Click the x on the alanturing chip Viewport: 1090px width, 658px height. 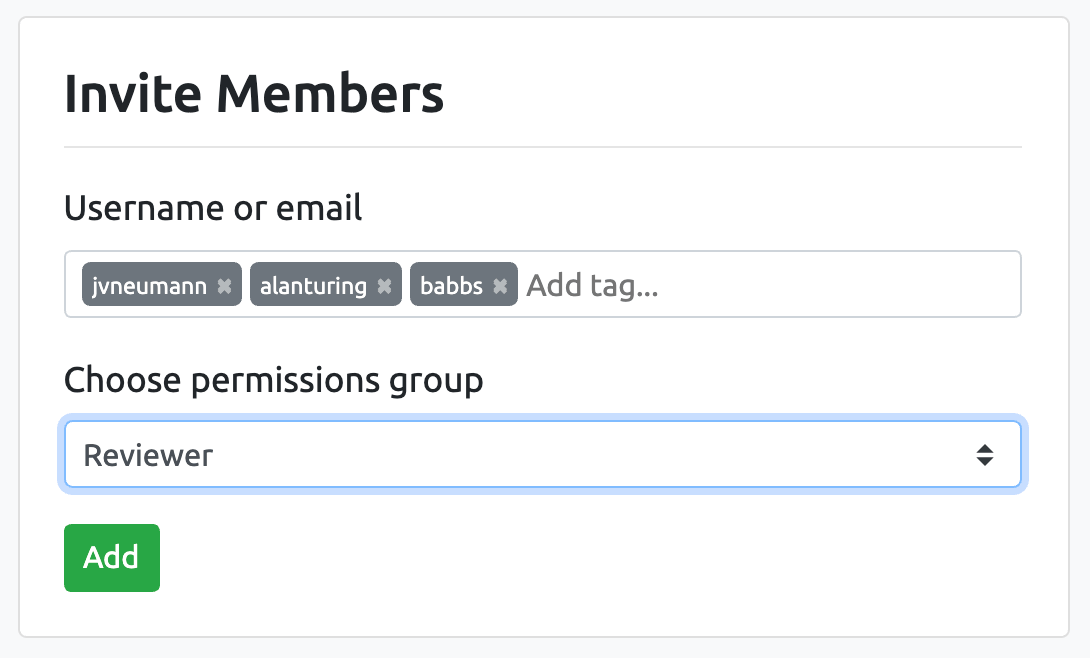[384, 285]
